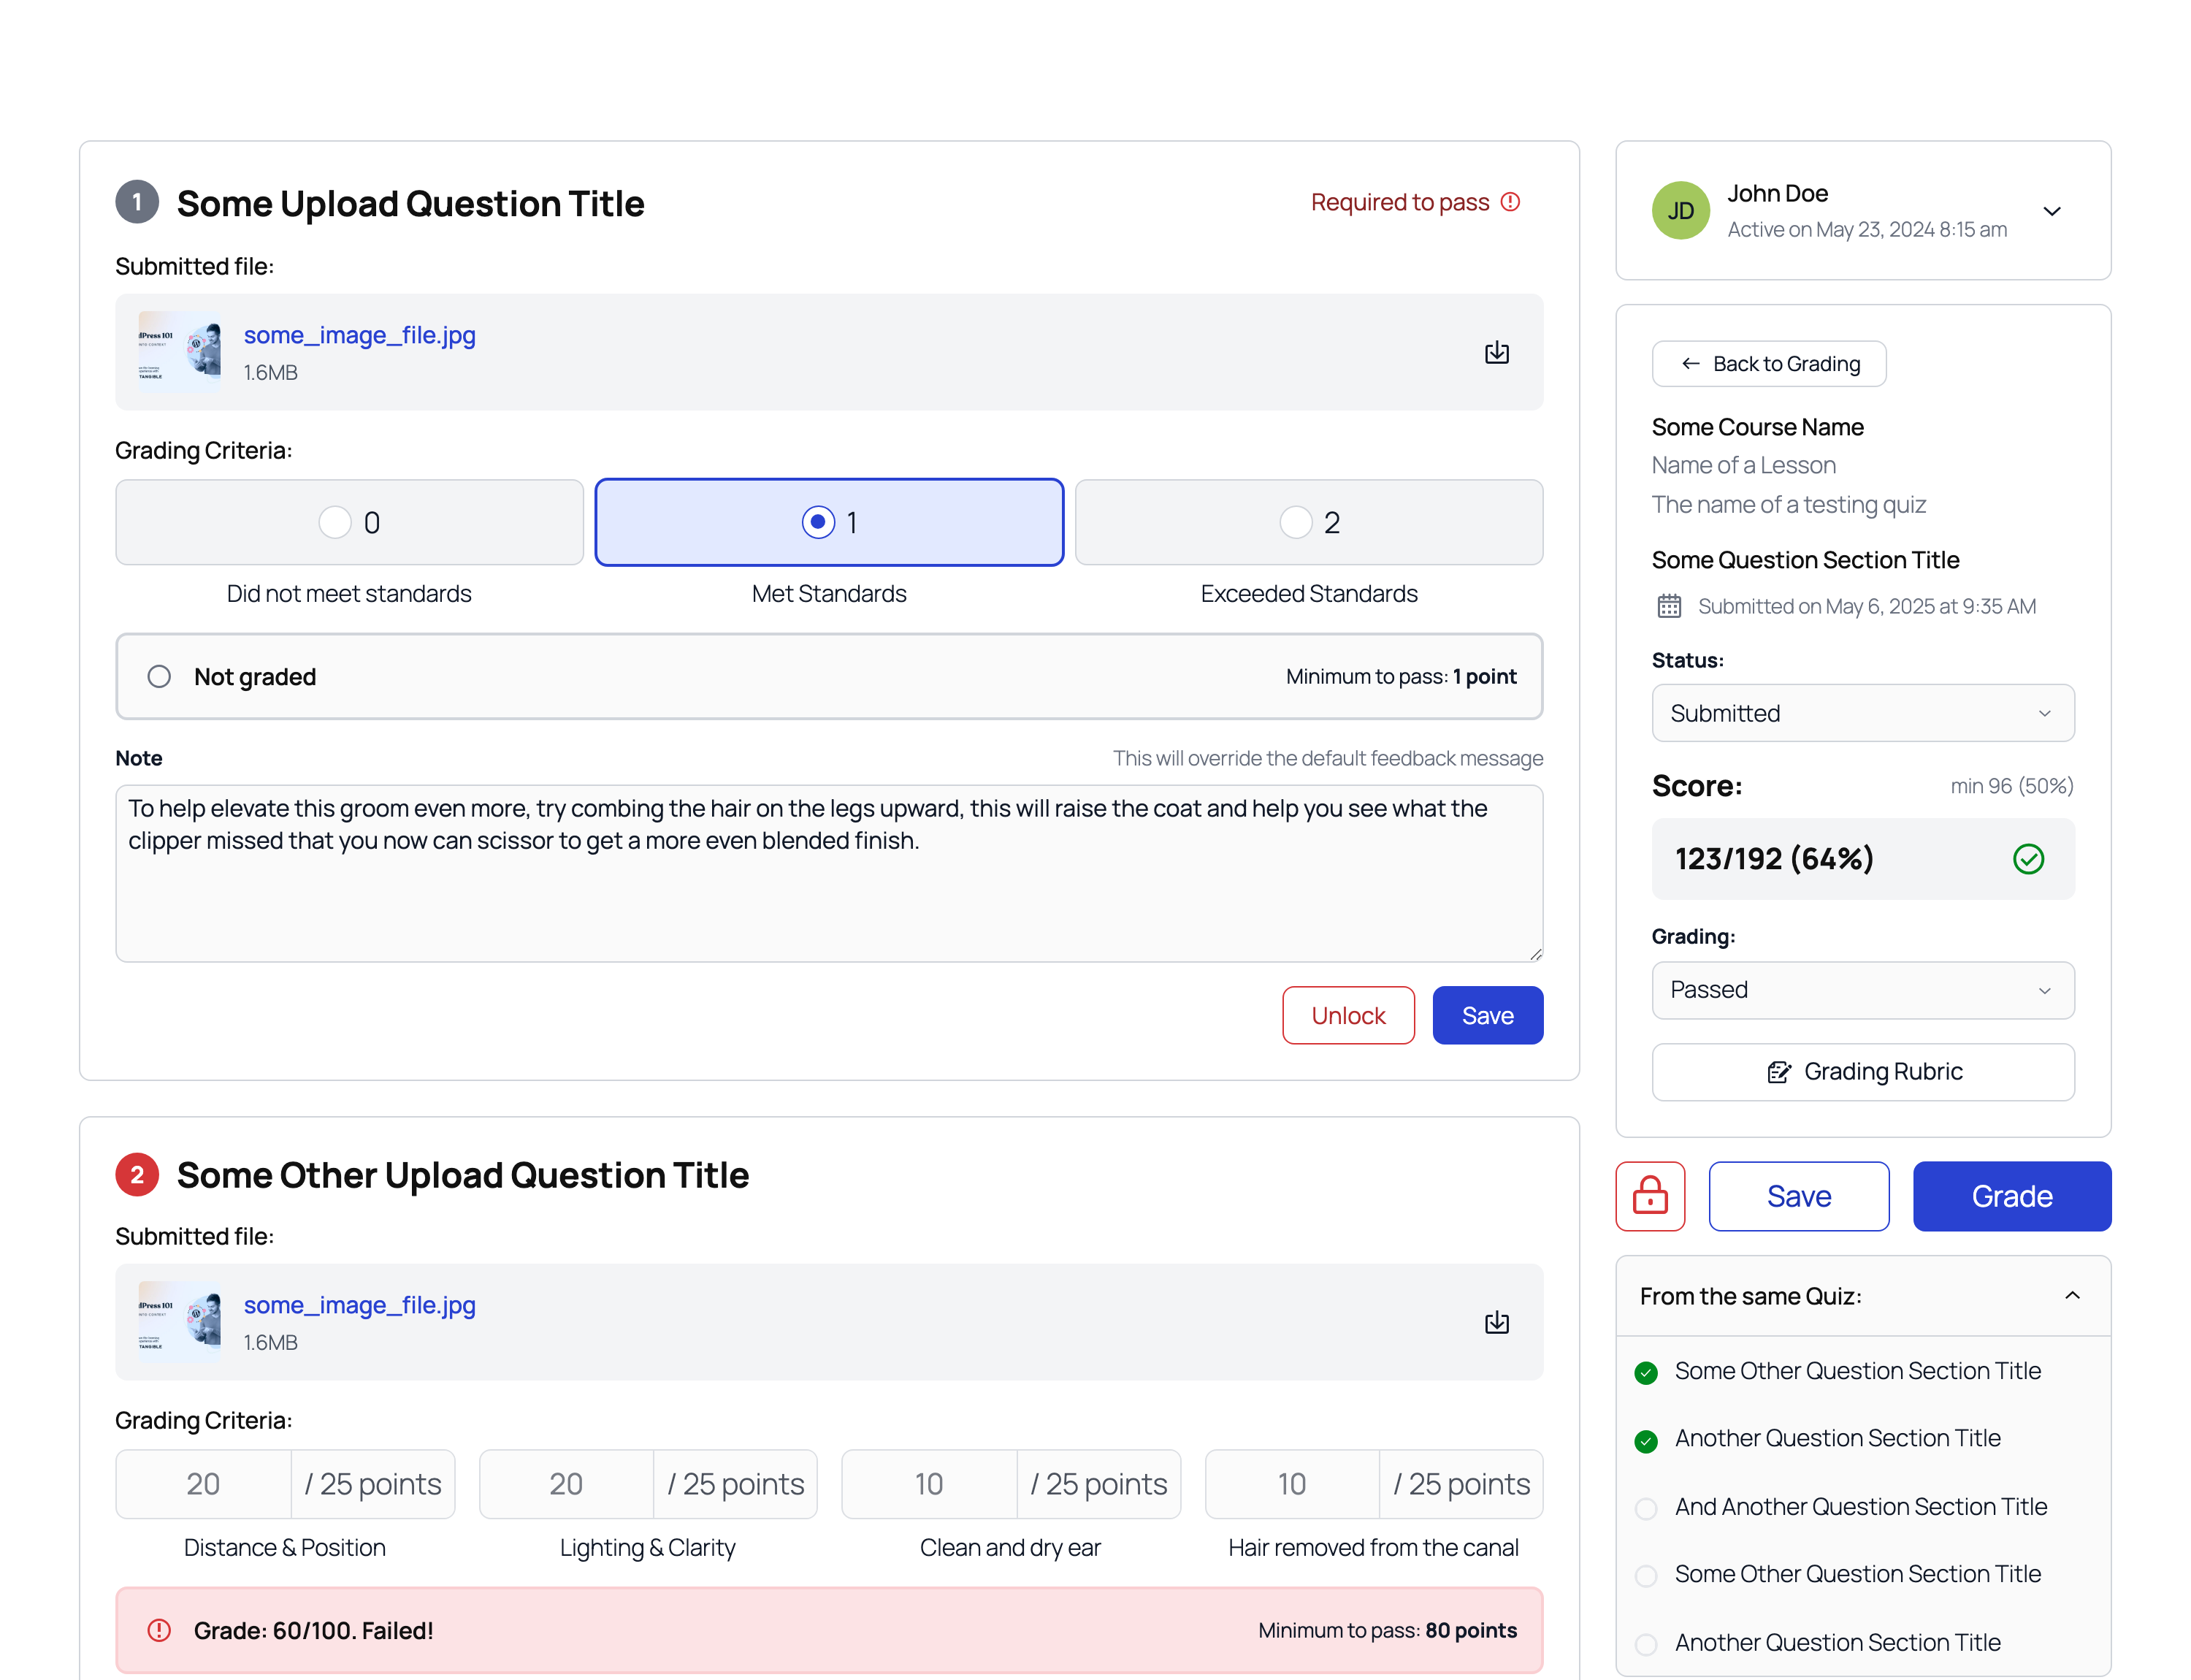
Task: Open And Another Question Section Title
Action: 1860,1506
